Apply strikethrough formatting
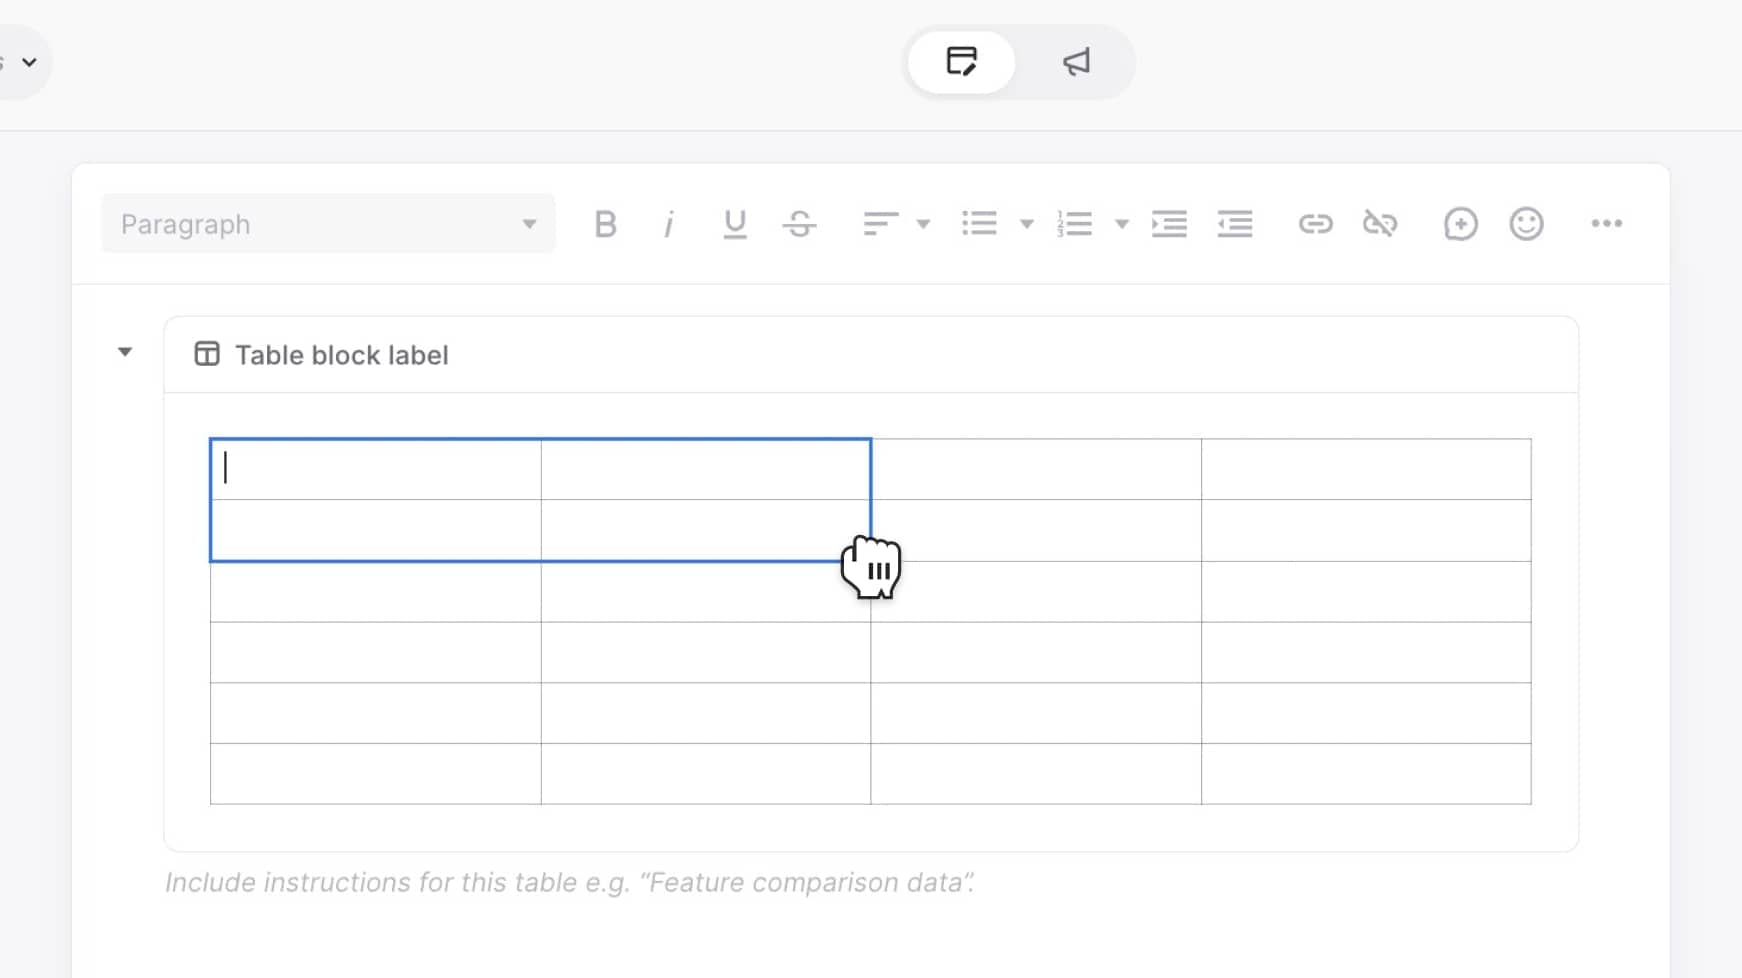1742x978 pixels. 800,224
